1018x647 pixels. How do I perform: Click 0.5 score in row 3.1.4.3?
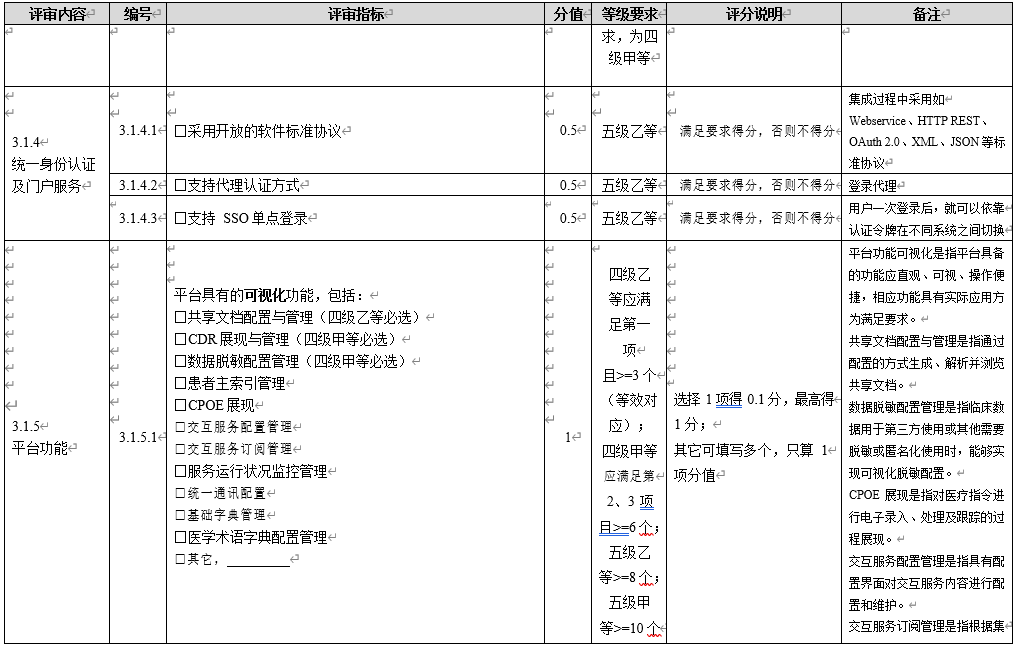click(569, 218)
